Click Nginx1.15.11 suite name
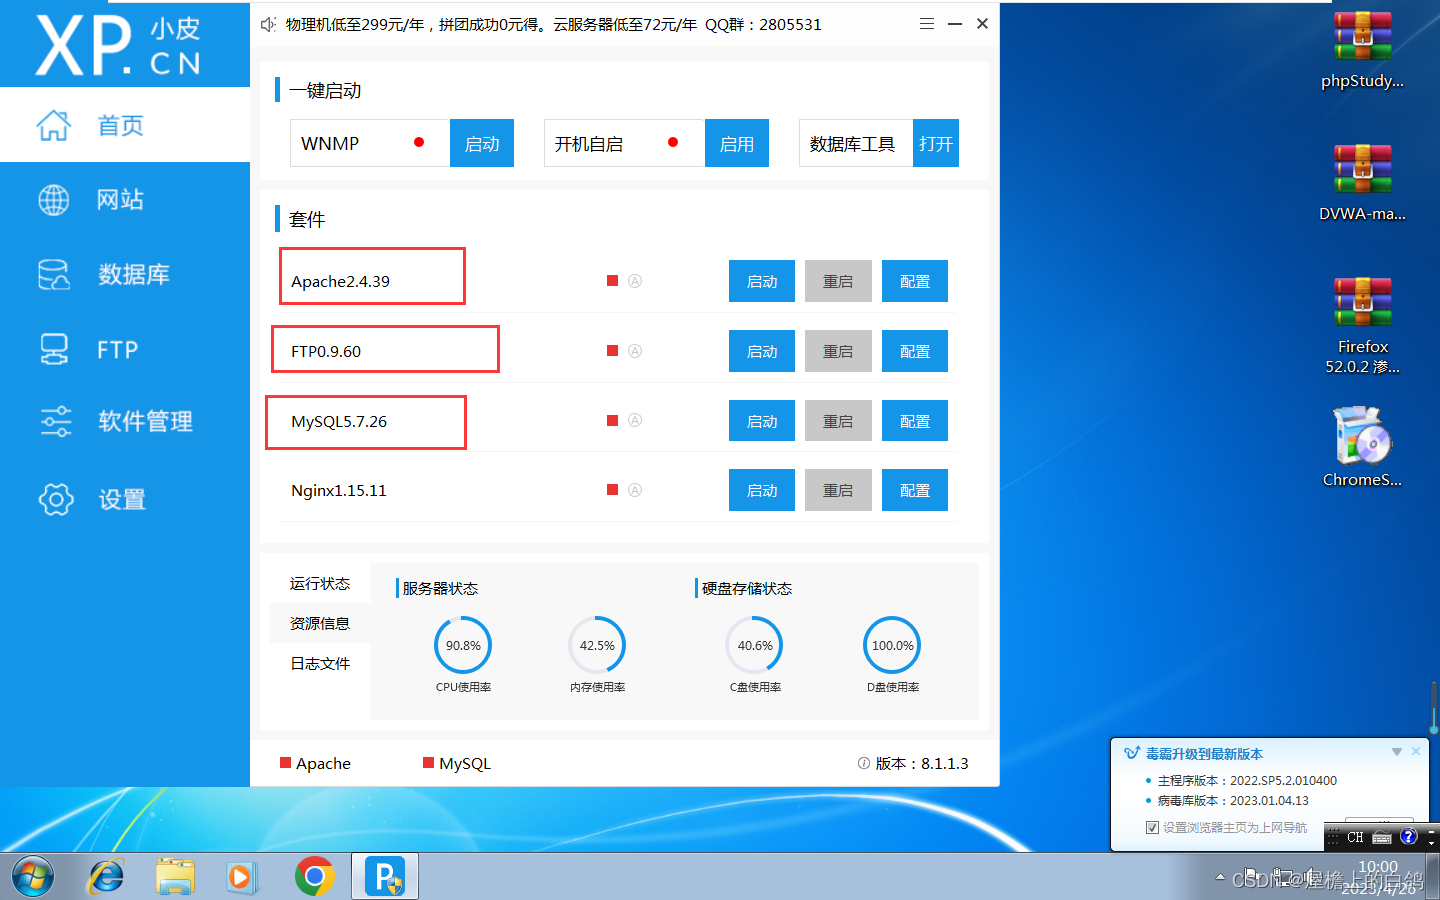Image resolution: width=1440 pixels, height=900 pixels. (339, 490)
